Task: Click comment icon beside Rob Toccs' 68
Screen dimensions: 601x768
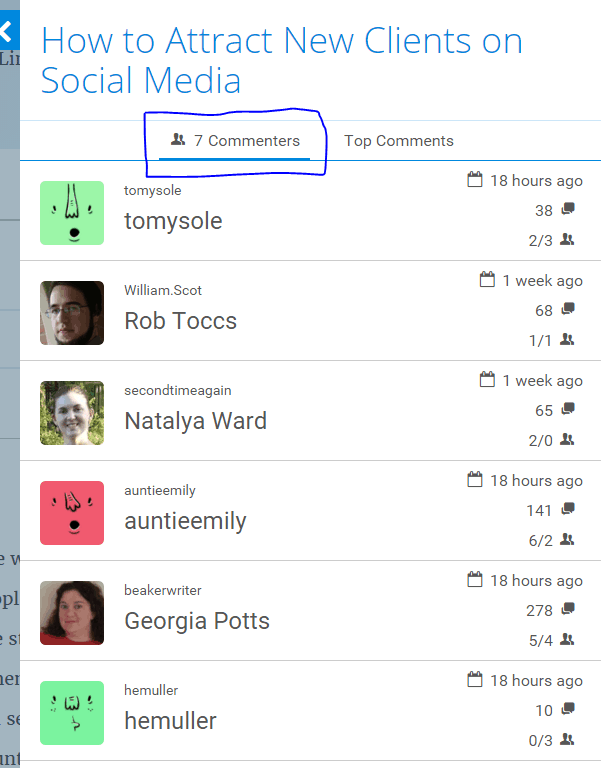Action: (x=568, y=310)
